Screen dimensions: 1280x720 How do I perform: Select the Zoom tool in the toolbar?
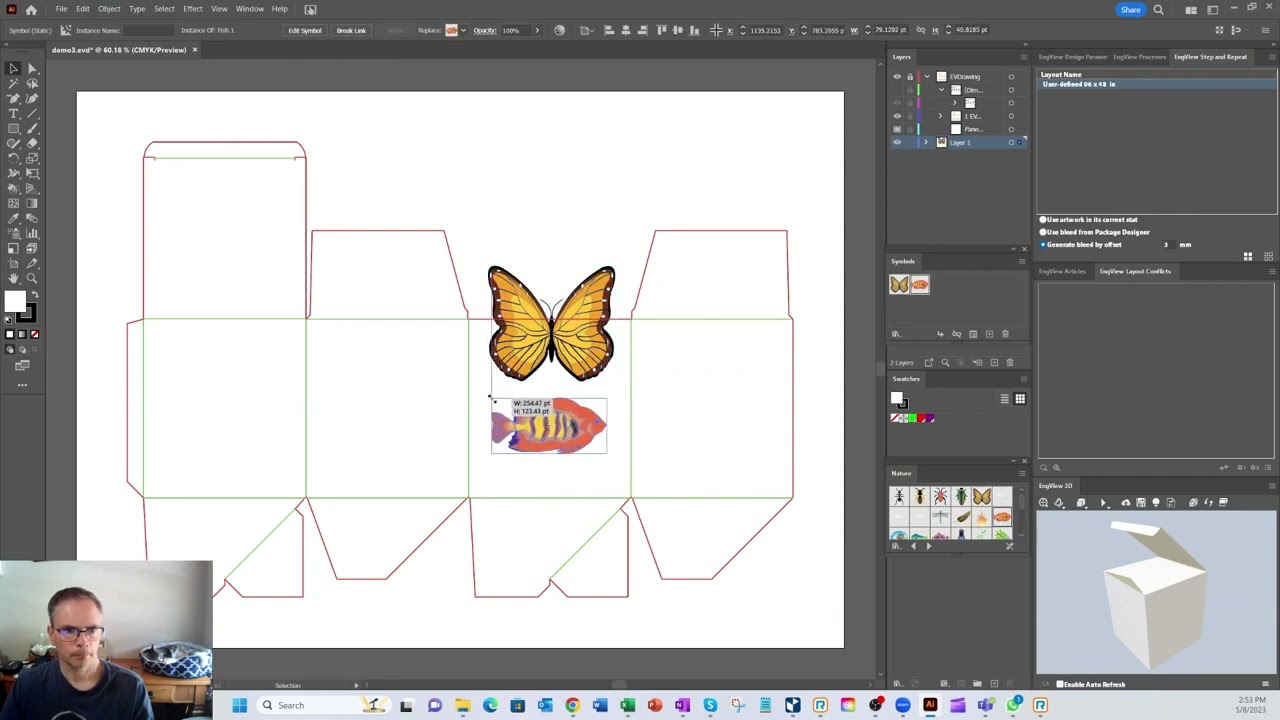click(x=32, y=278)
